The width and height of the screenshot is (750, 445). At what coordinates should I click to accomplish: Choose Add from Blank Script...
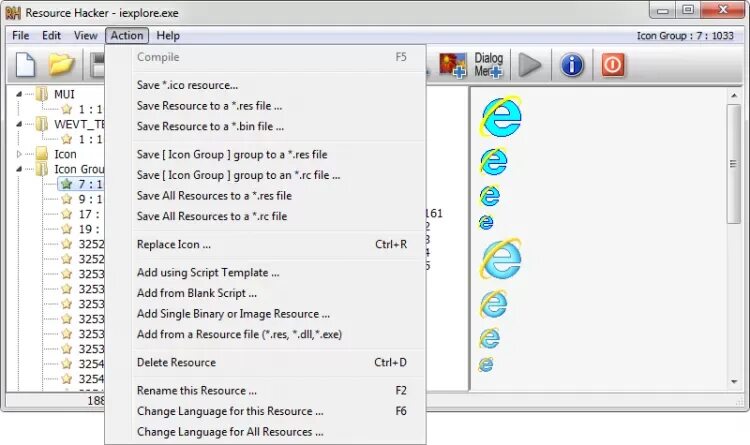click(265, 293)
